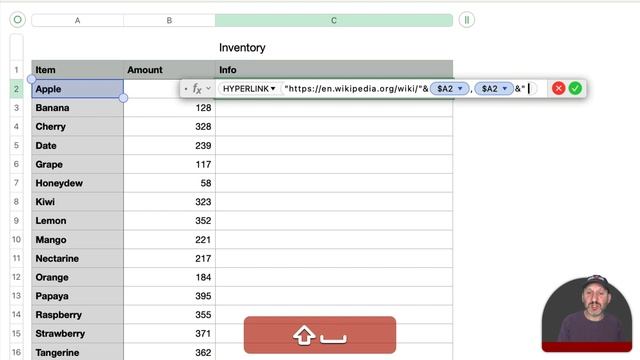
Task: Select column B header
Action: (x=169, y=20)
